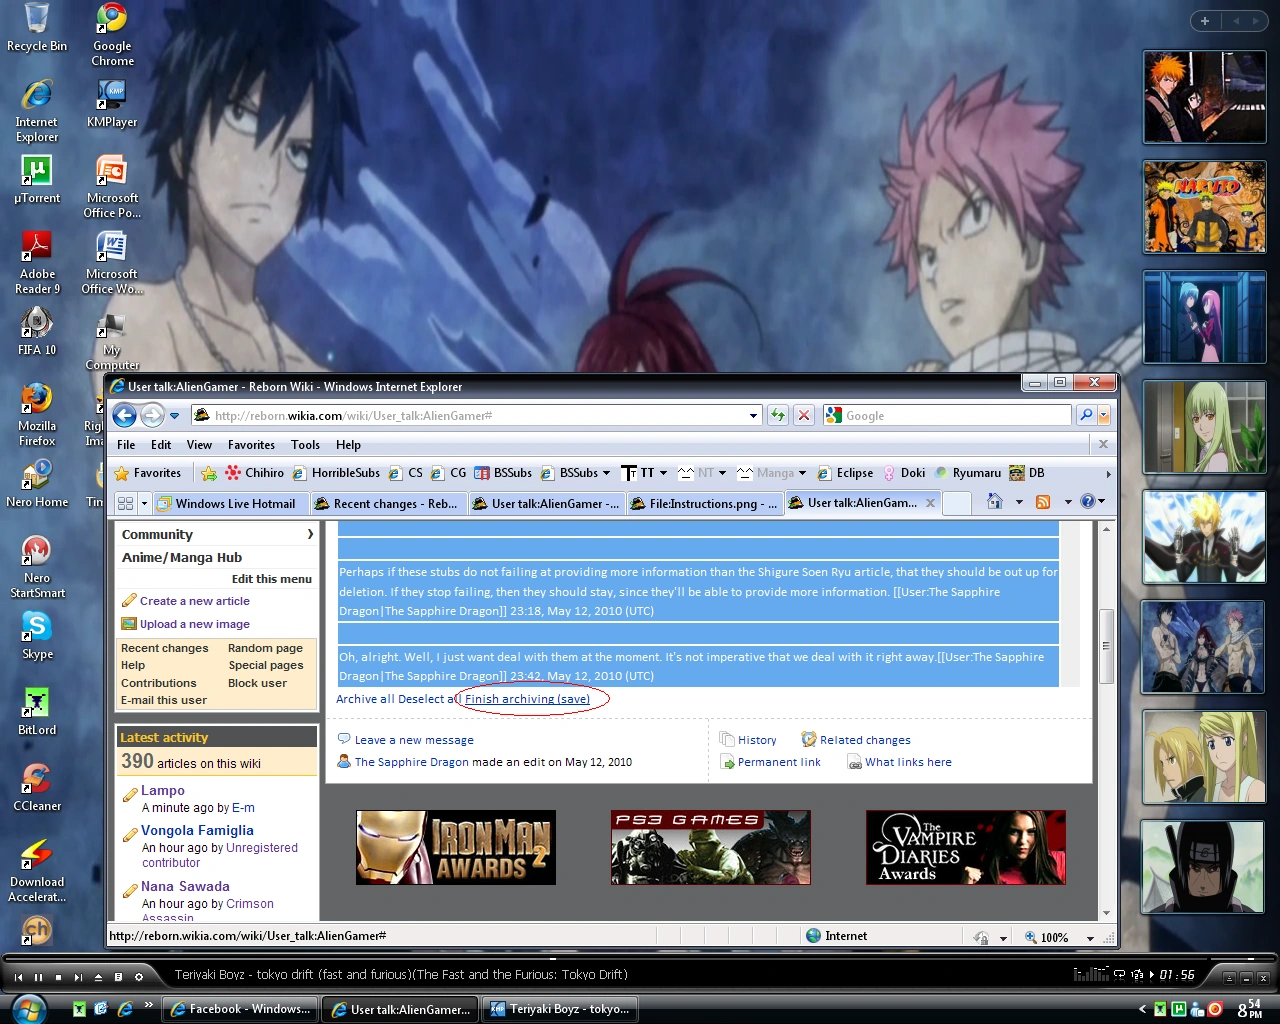Click the player's stop button
This screenshot has width=1280, height=1024.
click(x=58, y=977)
